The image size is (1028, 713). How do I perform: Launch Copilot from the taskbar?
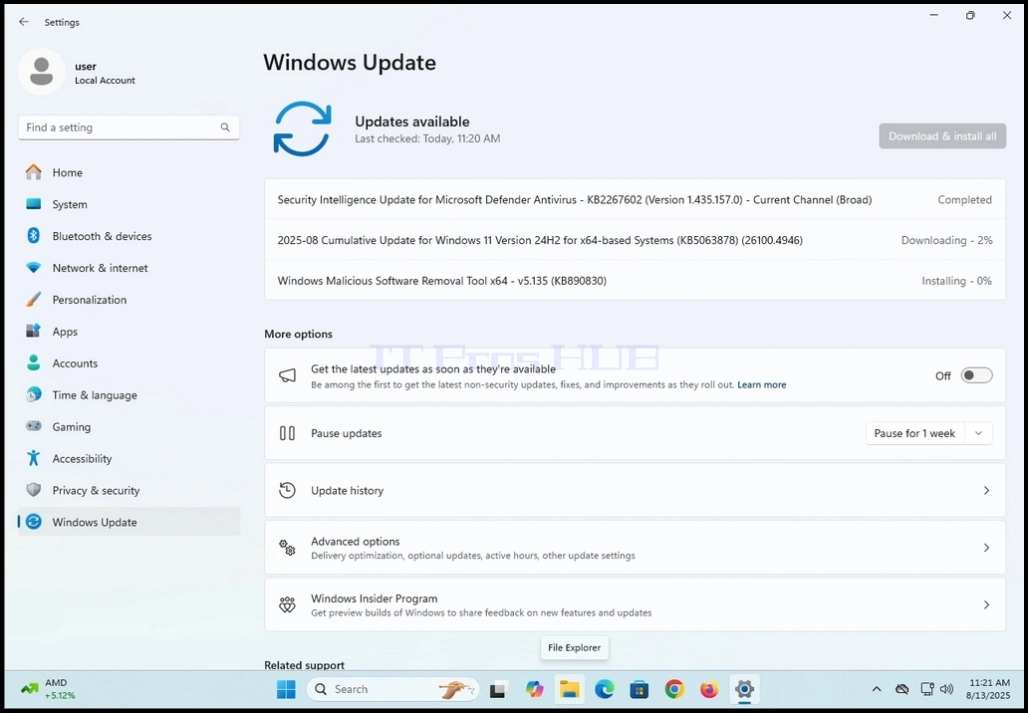click(x=534, y=689)
